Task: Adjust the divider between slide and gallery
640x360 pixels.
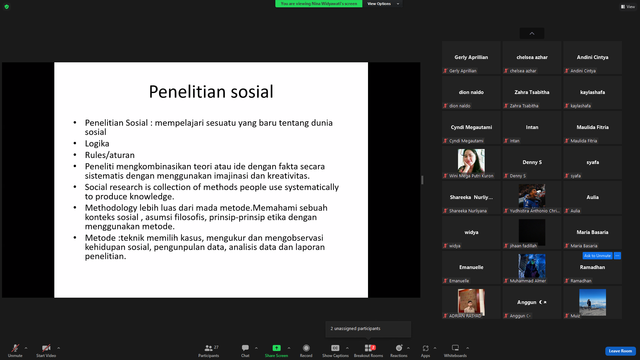Action: (422, 180)
